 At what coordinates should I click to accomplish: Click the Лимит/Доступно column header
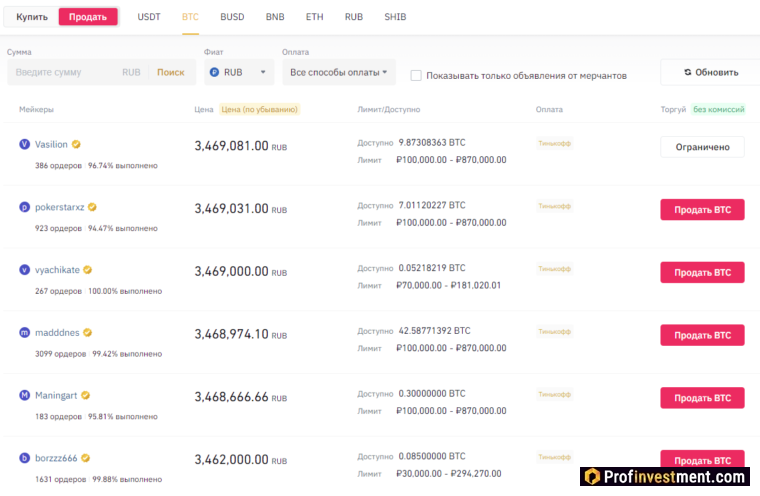(x=388, y=110)
